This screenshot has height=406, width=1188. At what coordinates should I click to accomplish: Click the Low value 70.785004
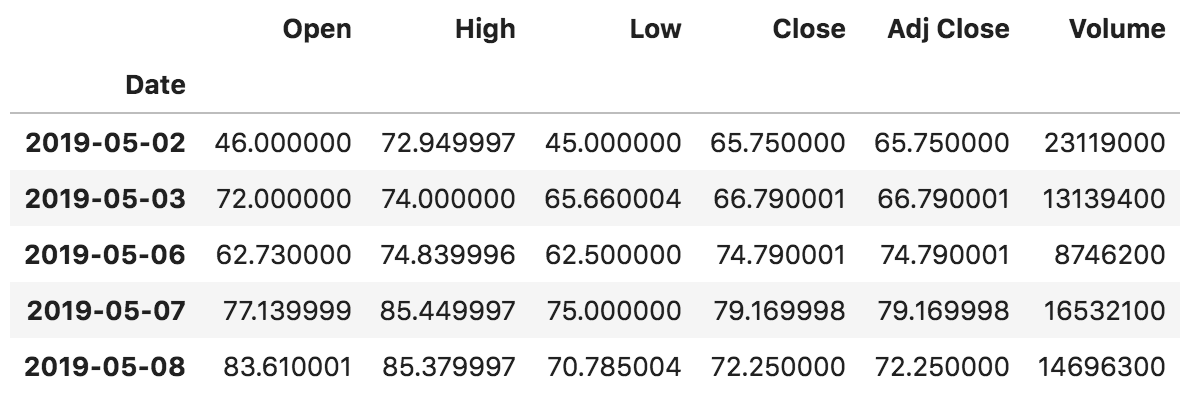pos(614,366)
